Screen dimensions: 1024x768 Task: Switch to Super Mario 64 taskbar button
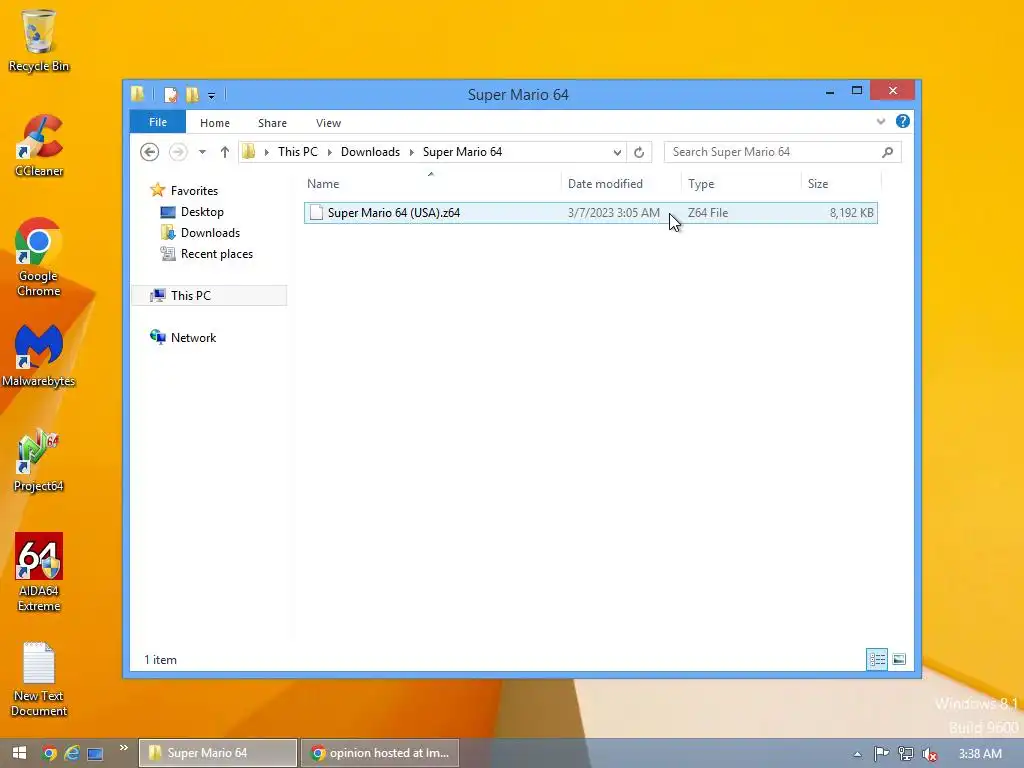pos(218,753)
